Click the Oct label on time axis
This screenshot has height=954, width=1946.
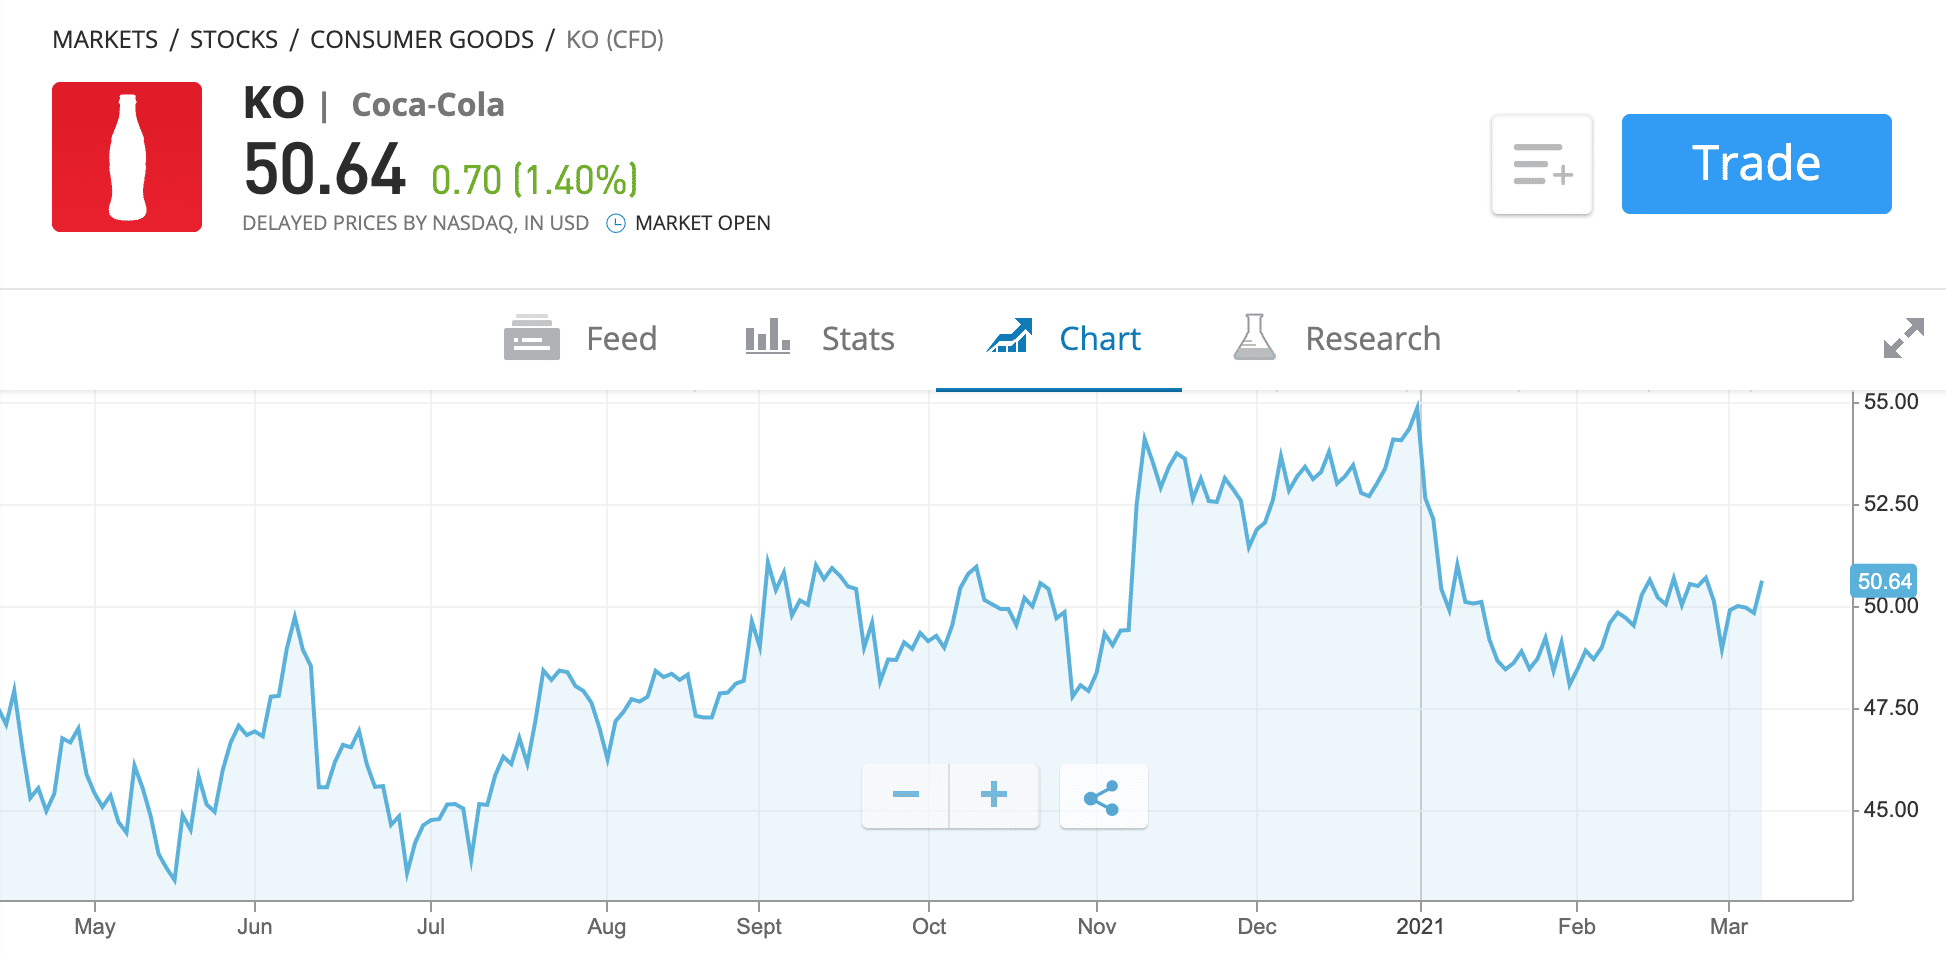click(929, 926)
